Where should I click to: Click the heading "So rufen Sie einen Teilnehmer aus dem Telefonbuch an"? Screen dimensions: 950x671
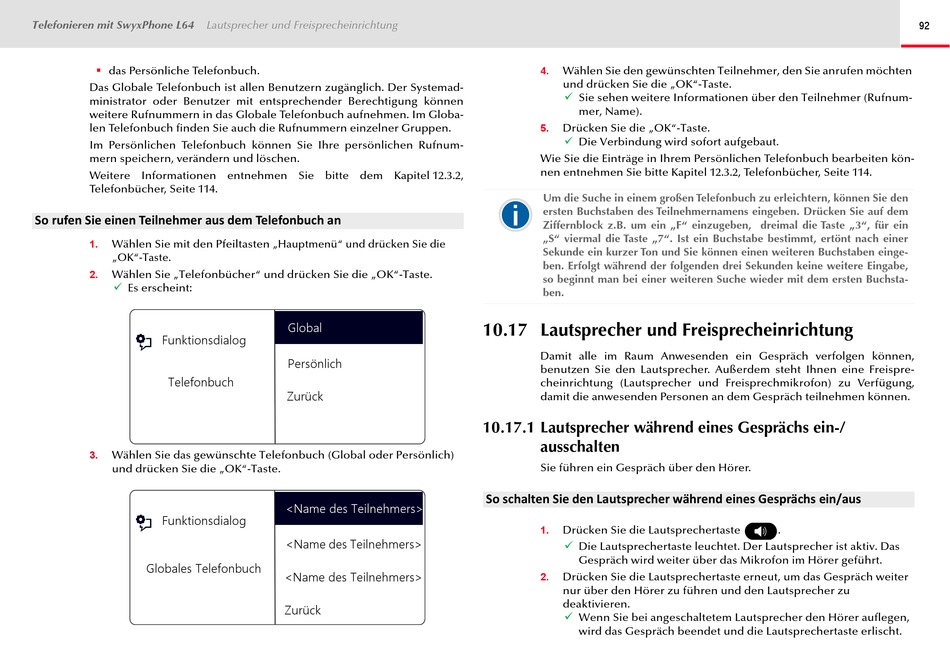(x=188, y=220)
